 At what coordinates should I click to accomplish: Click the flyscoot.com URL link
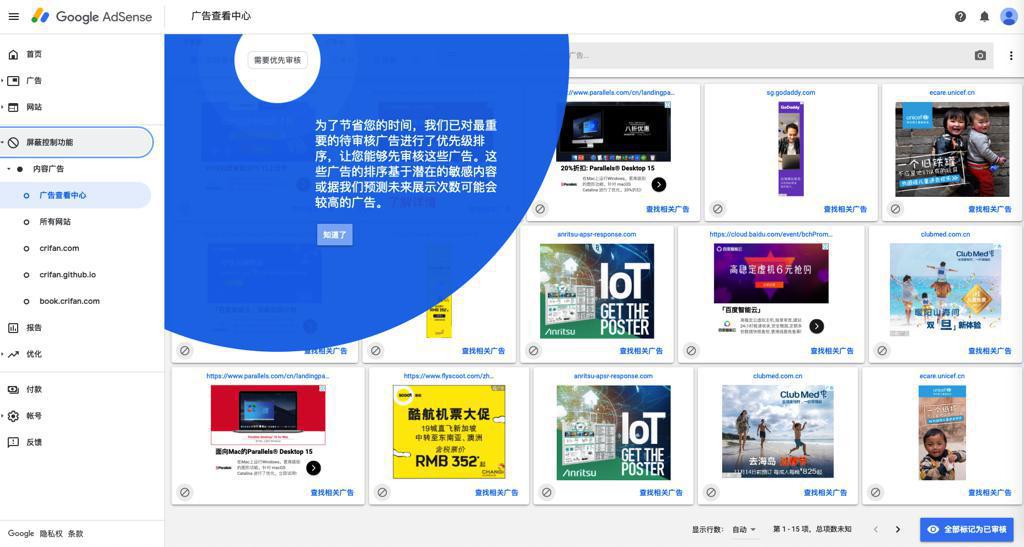point(449,376)
